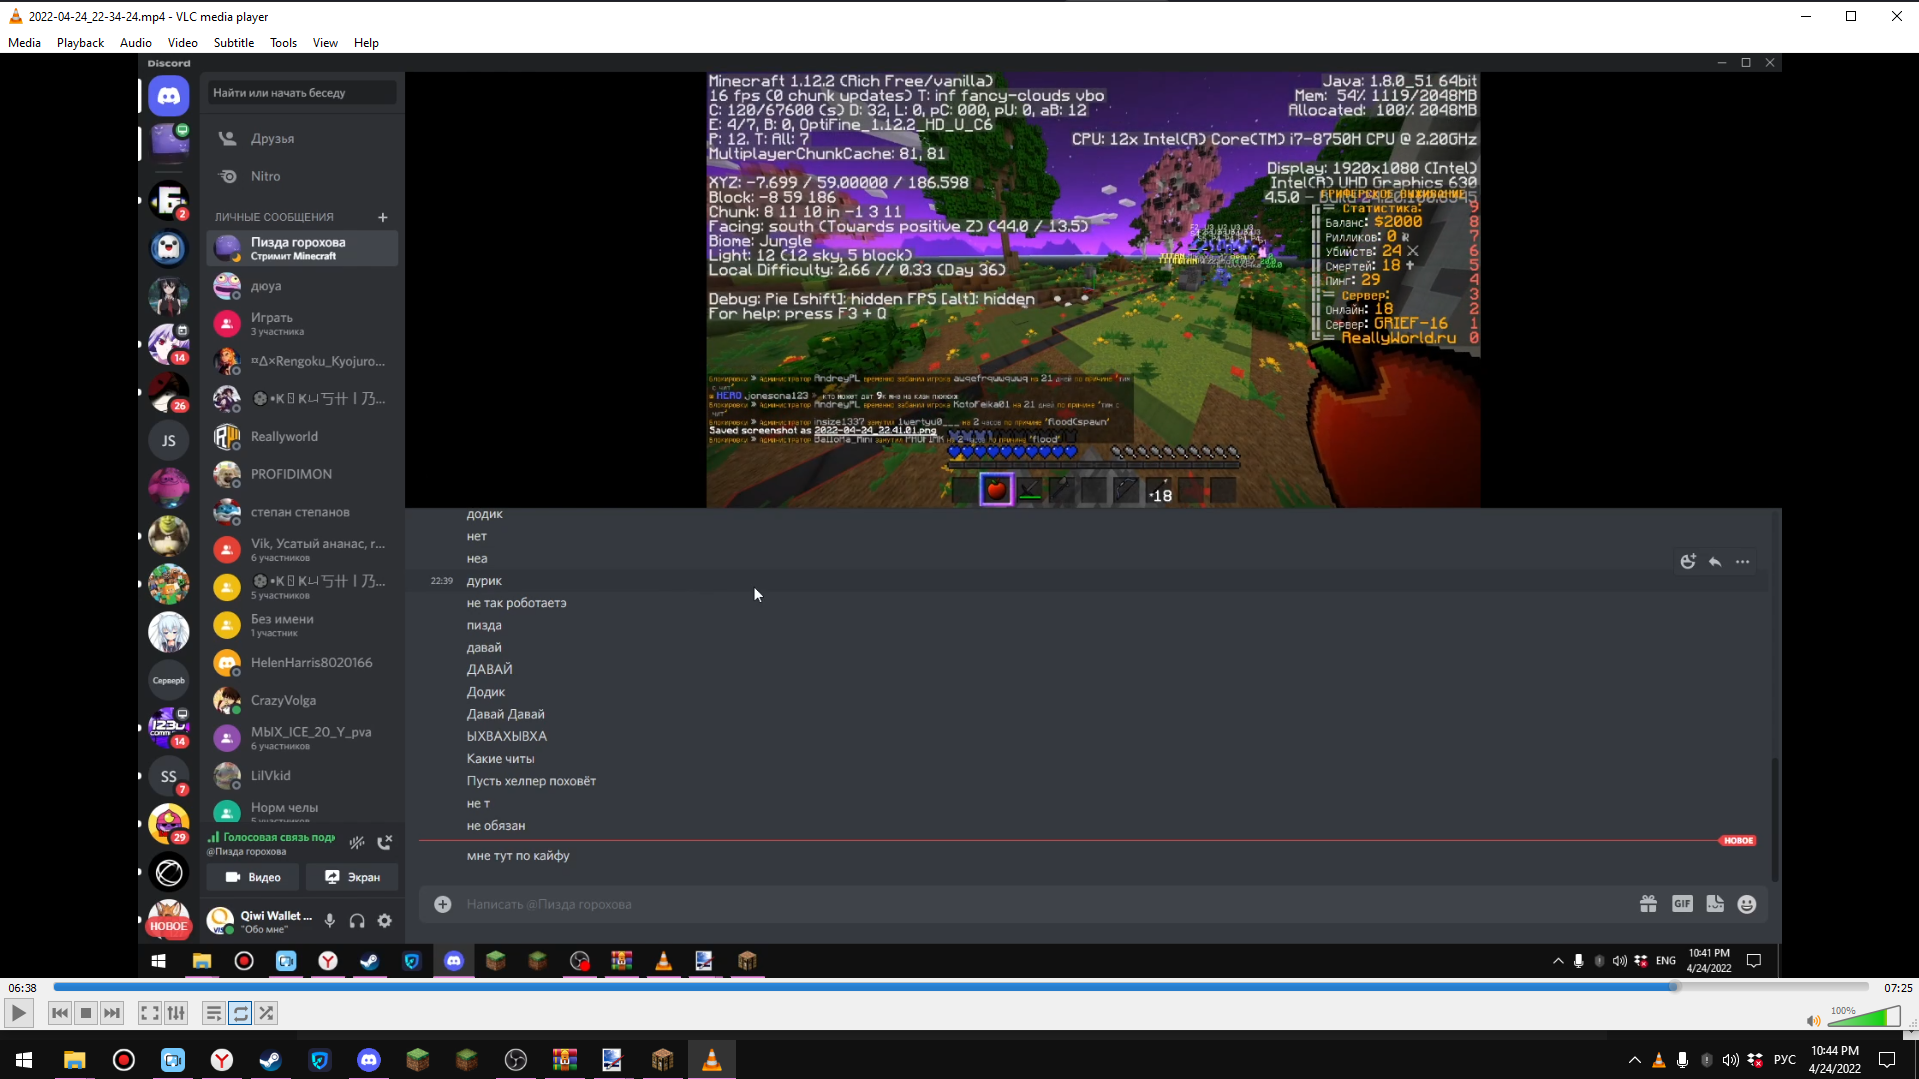Expand hidden system tray icons chevron
Image resolution: width=1919 pixels, height=1079 pixels.
pos(1634,1060)
